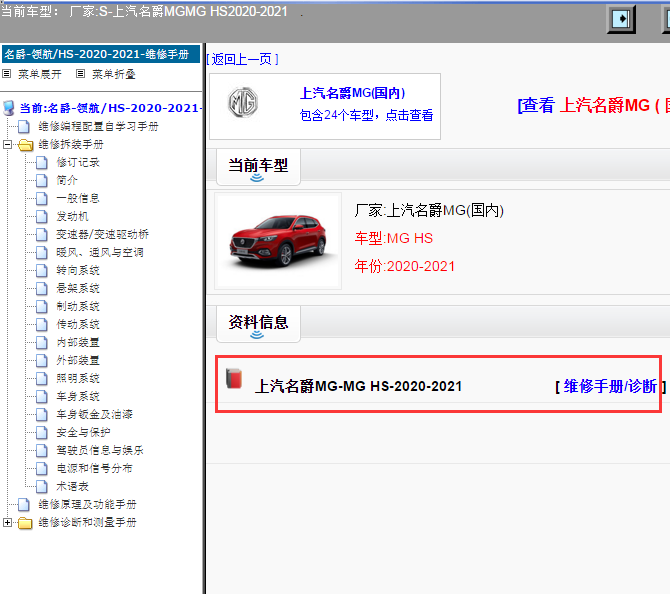Collapse the 维修拆装手册 tree node
Image resolution: width=670 pixels, height=594 pixels.
[7, 144]
